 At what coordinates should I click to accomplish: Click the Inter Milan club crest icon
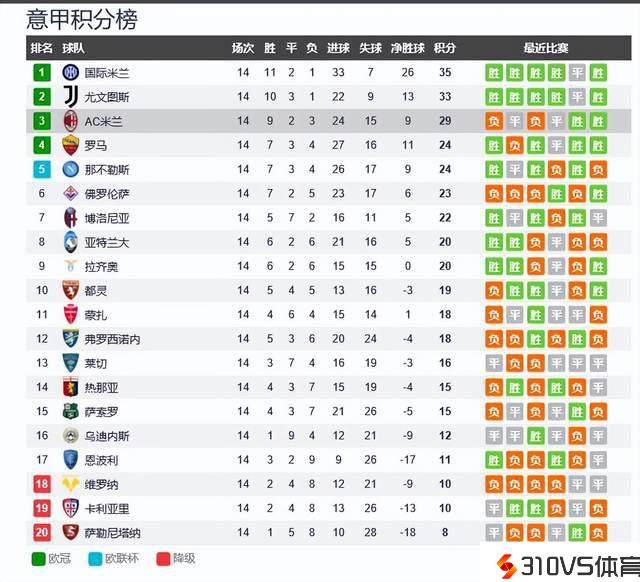71,72
